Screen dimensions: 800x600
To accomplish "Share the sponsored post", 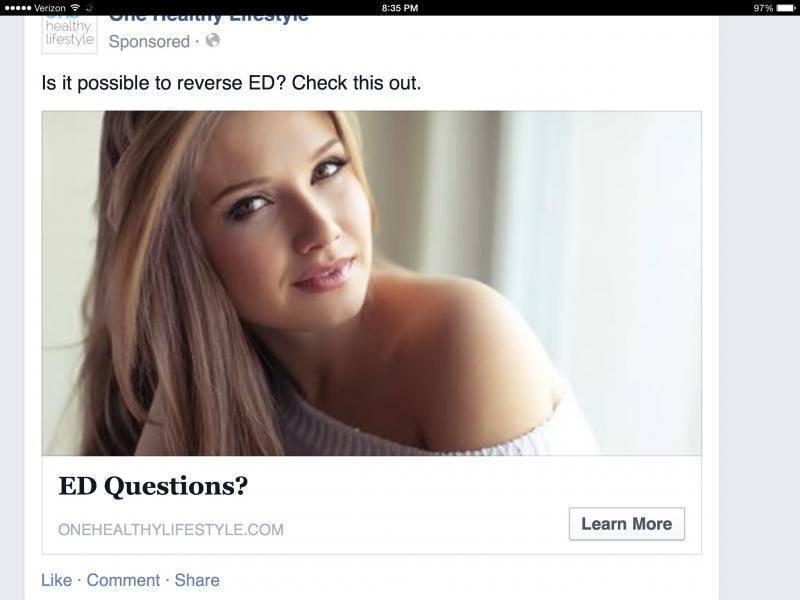I will click(x=197, y=580).
